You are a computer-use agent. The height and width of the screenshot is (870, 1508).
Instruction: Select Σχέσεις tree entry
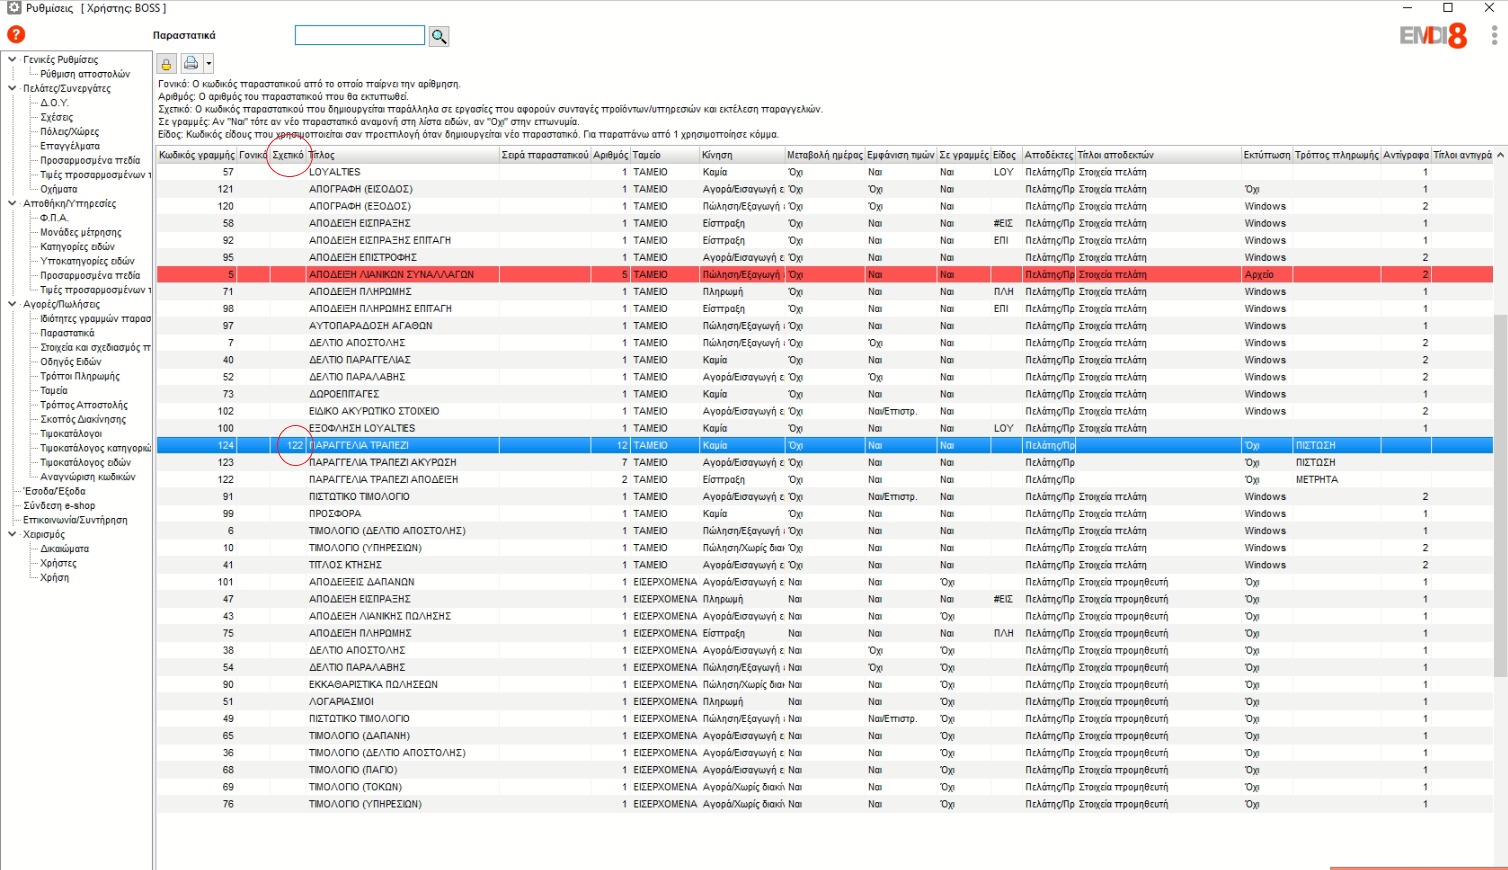pyautogui.click(x=56, y=117)
